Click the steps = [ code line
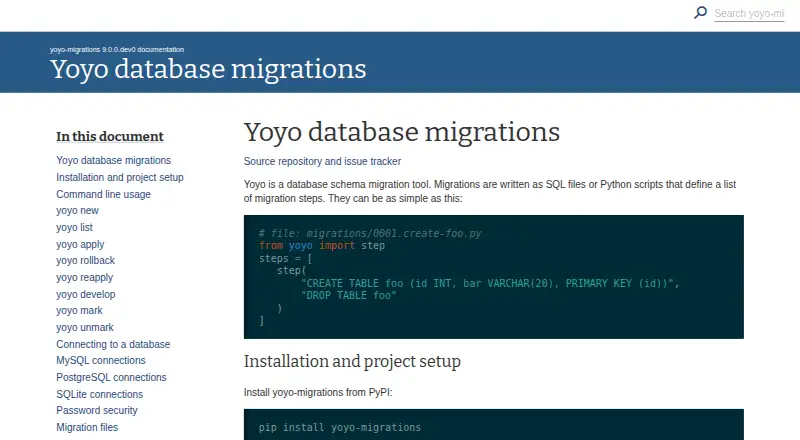Image resolution: width=800 pixels, height=440 pixels. (x=285, y=258)
